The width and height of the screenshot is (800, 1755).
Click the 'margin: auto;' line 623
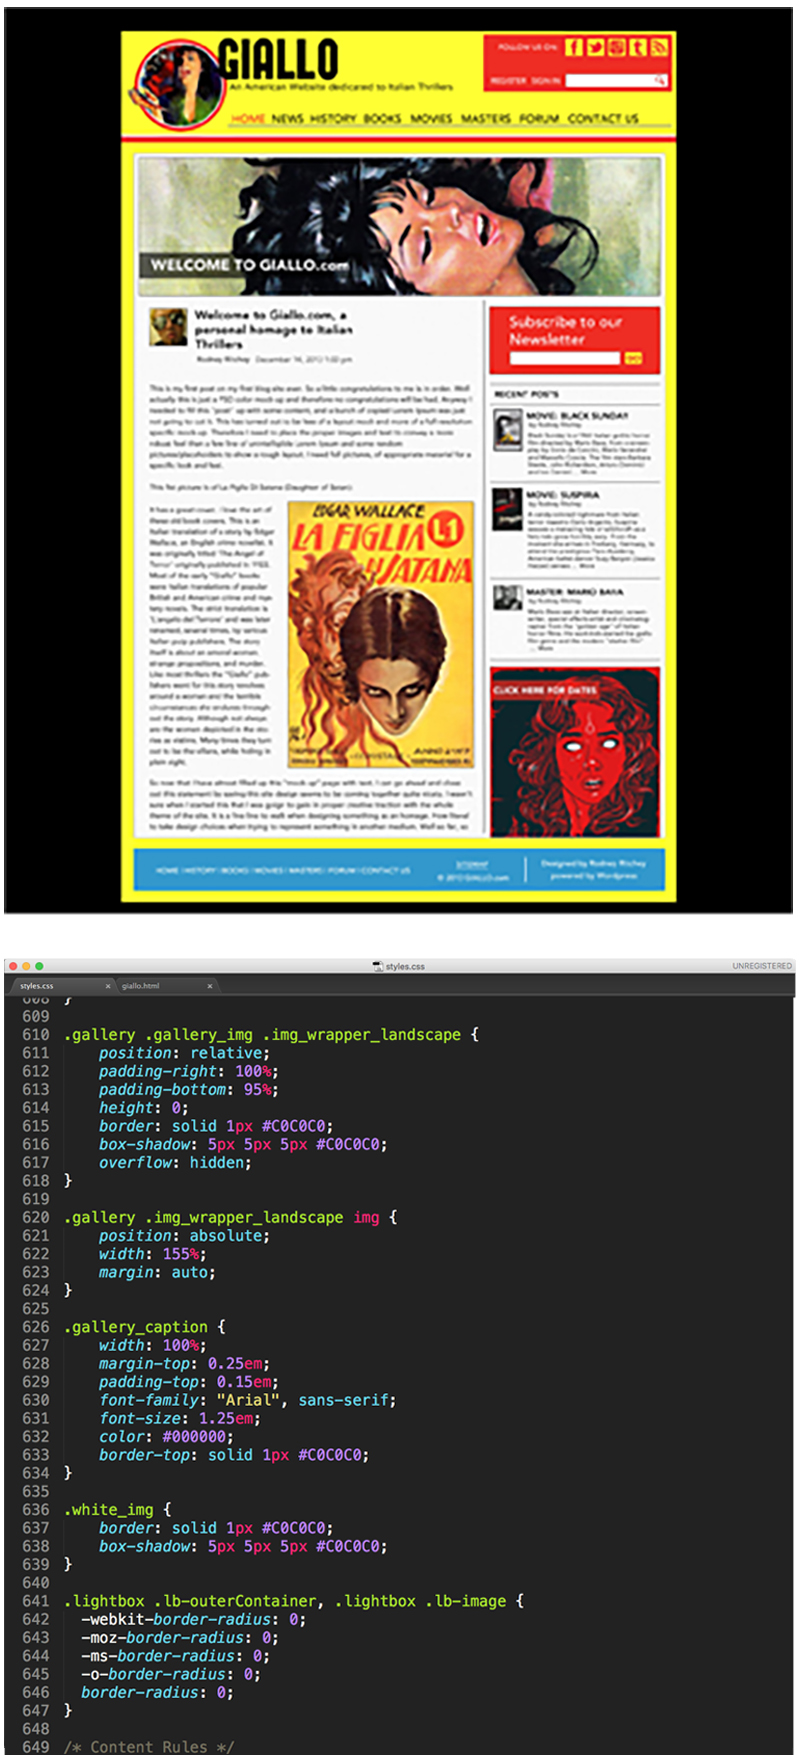[157, 1272]
